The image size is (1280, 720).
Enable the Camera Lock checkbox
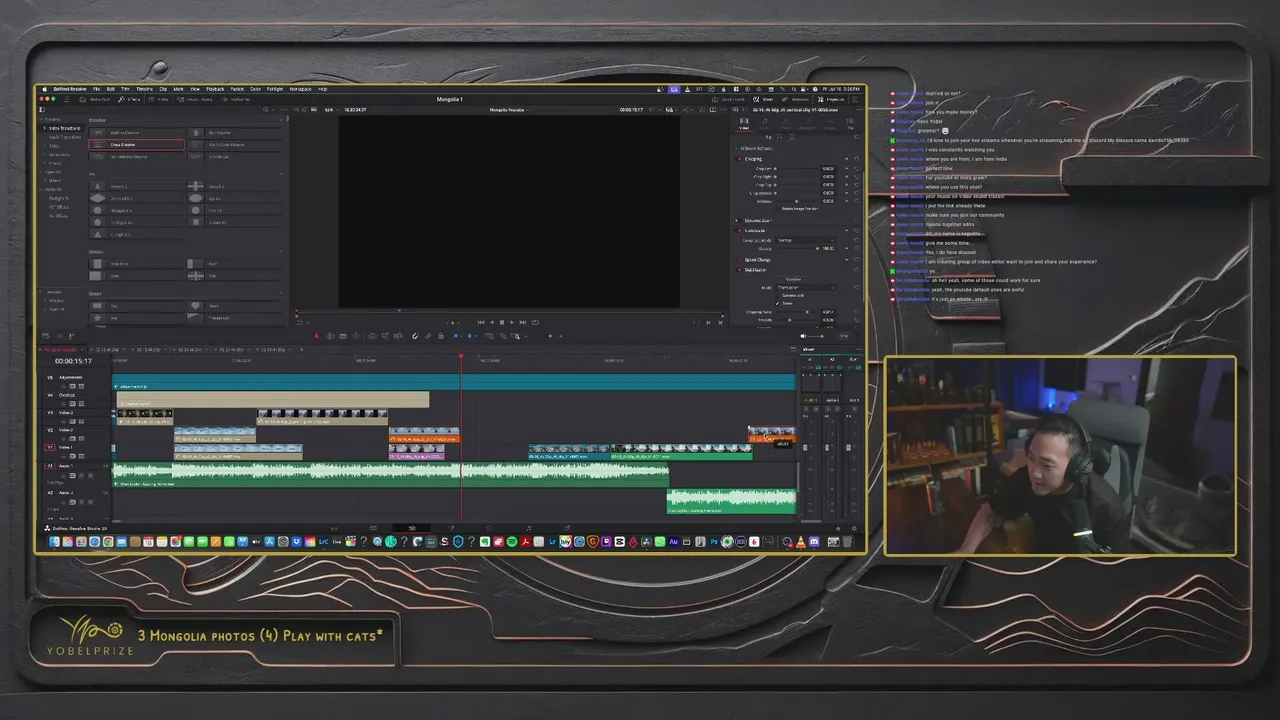pyautogui.click(x=778, y=295)
